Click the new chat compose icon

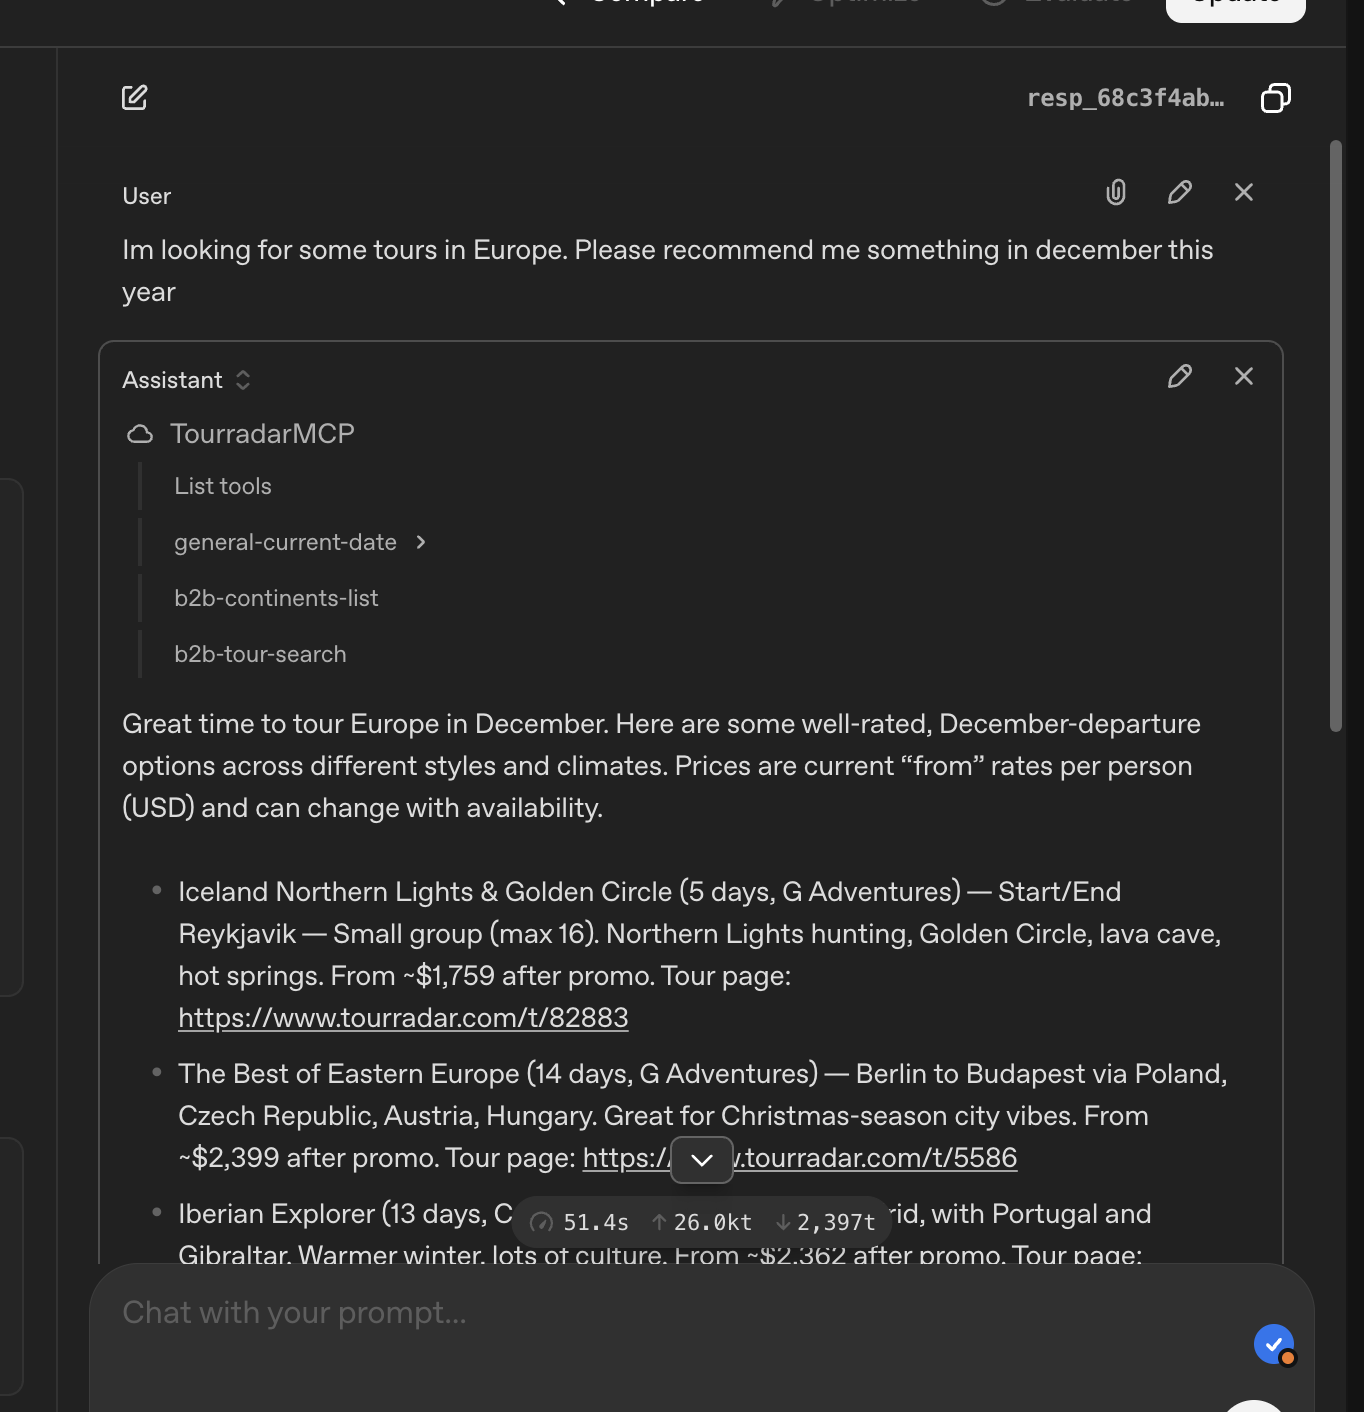[134, 97]
